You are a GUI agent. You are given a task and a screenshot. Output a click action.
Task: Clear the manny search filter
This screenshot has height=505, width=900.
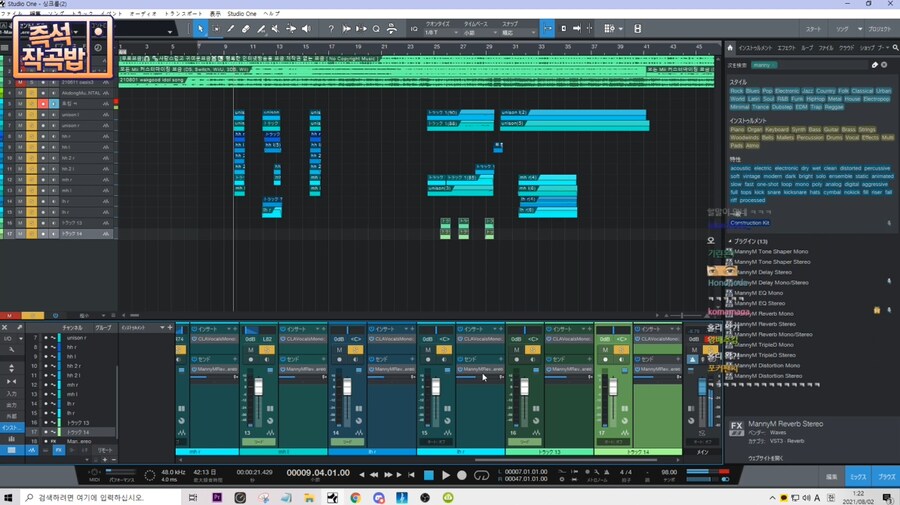(x=884, y=65)
